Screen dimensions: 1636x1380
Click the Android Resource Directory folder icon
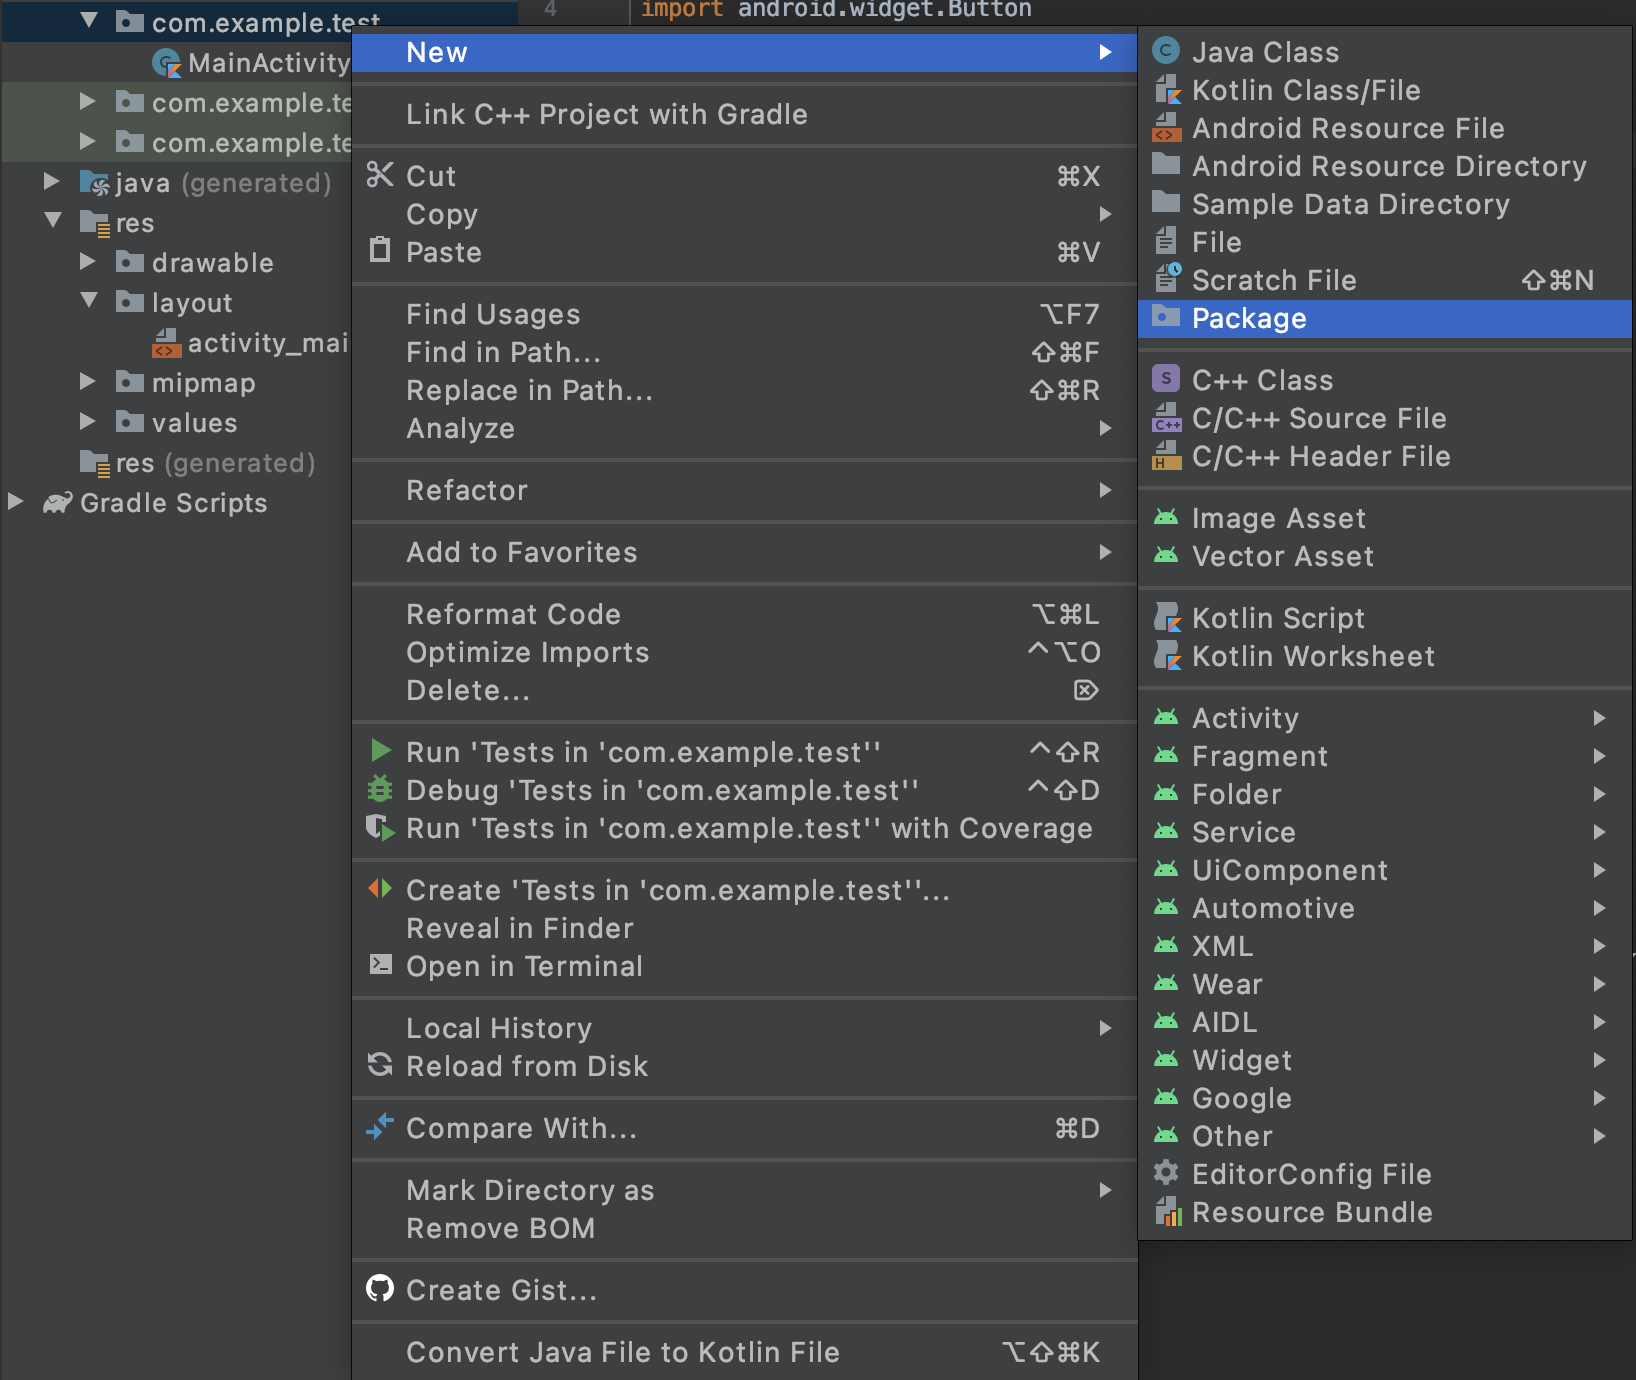coord(1166,165)
